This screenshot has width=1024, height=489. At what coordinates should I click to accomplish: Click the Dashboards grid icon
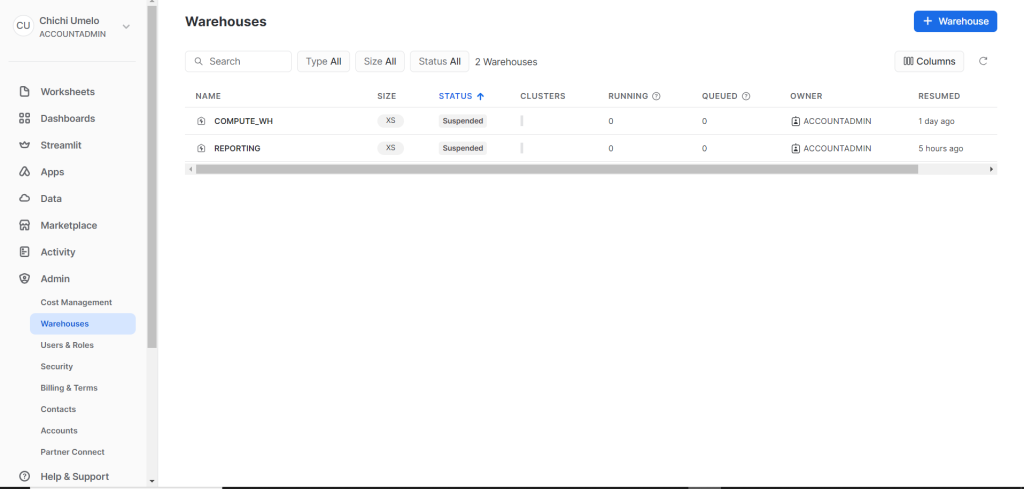pyautogui.click(x=25, y=119)
